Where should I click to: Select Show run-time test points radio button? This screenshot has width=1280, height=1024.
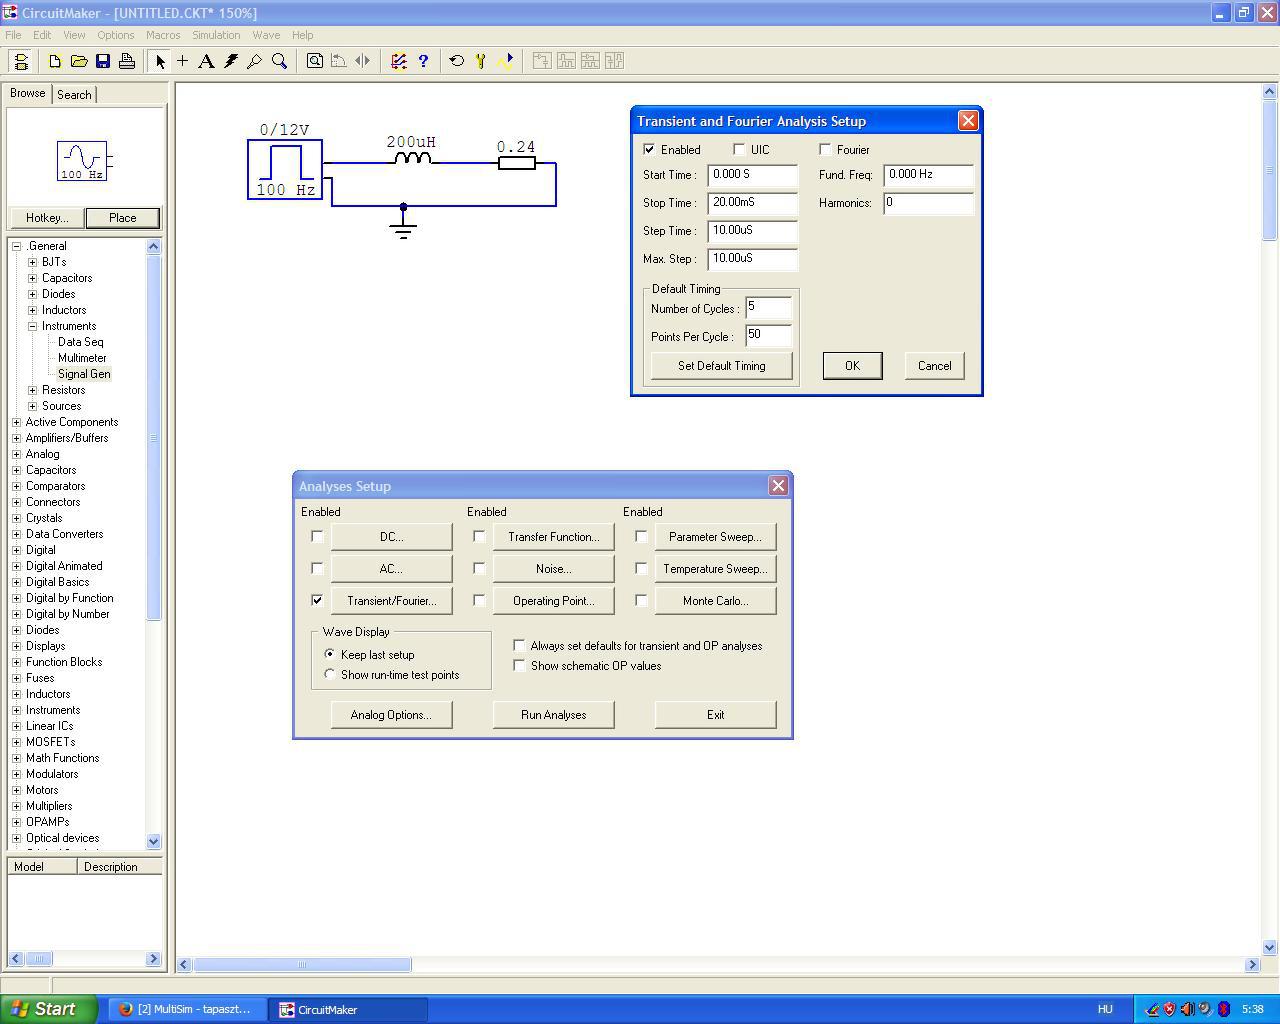pyautogui.click(x=330, y=674)
